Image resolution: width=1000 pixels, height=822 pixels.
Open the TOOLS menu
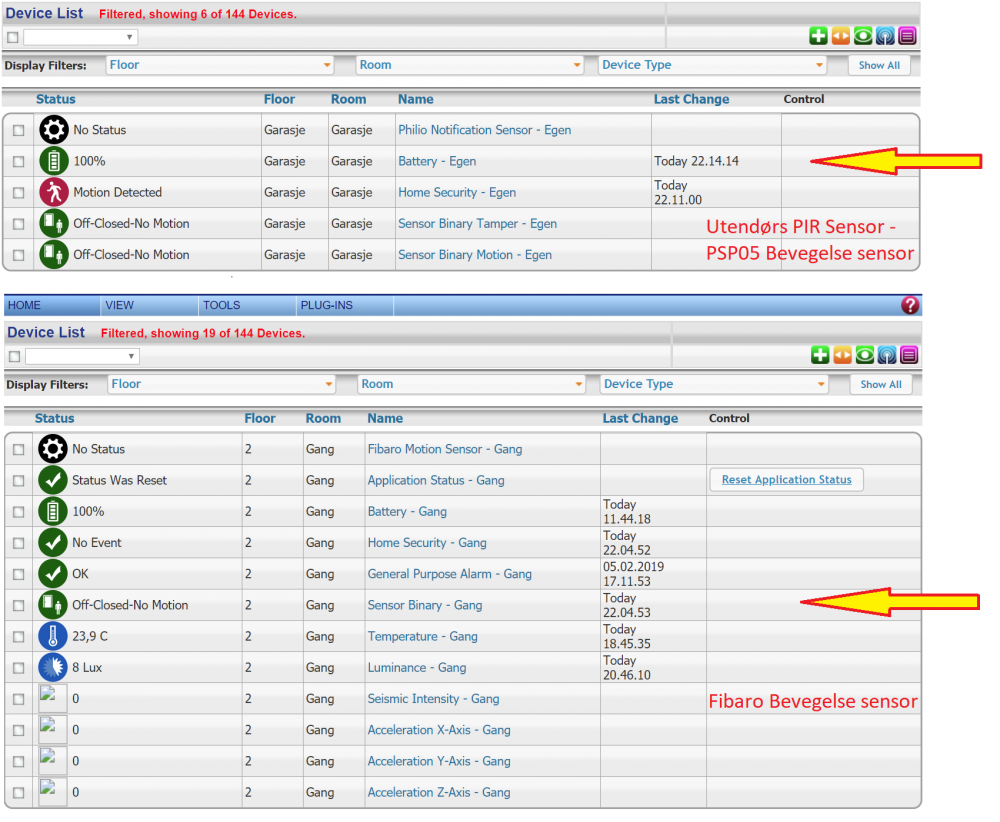pyautogui.click(x=221, y=305)
